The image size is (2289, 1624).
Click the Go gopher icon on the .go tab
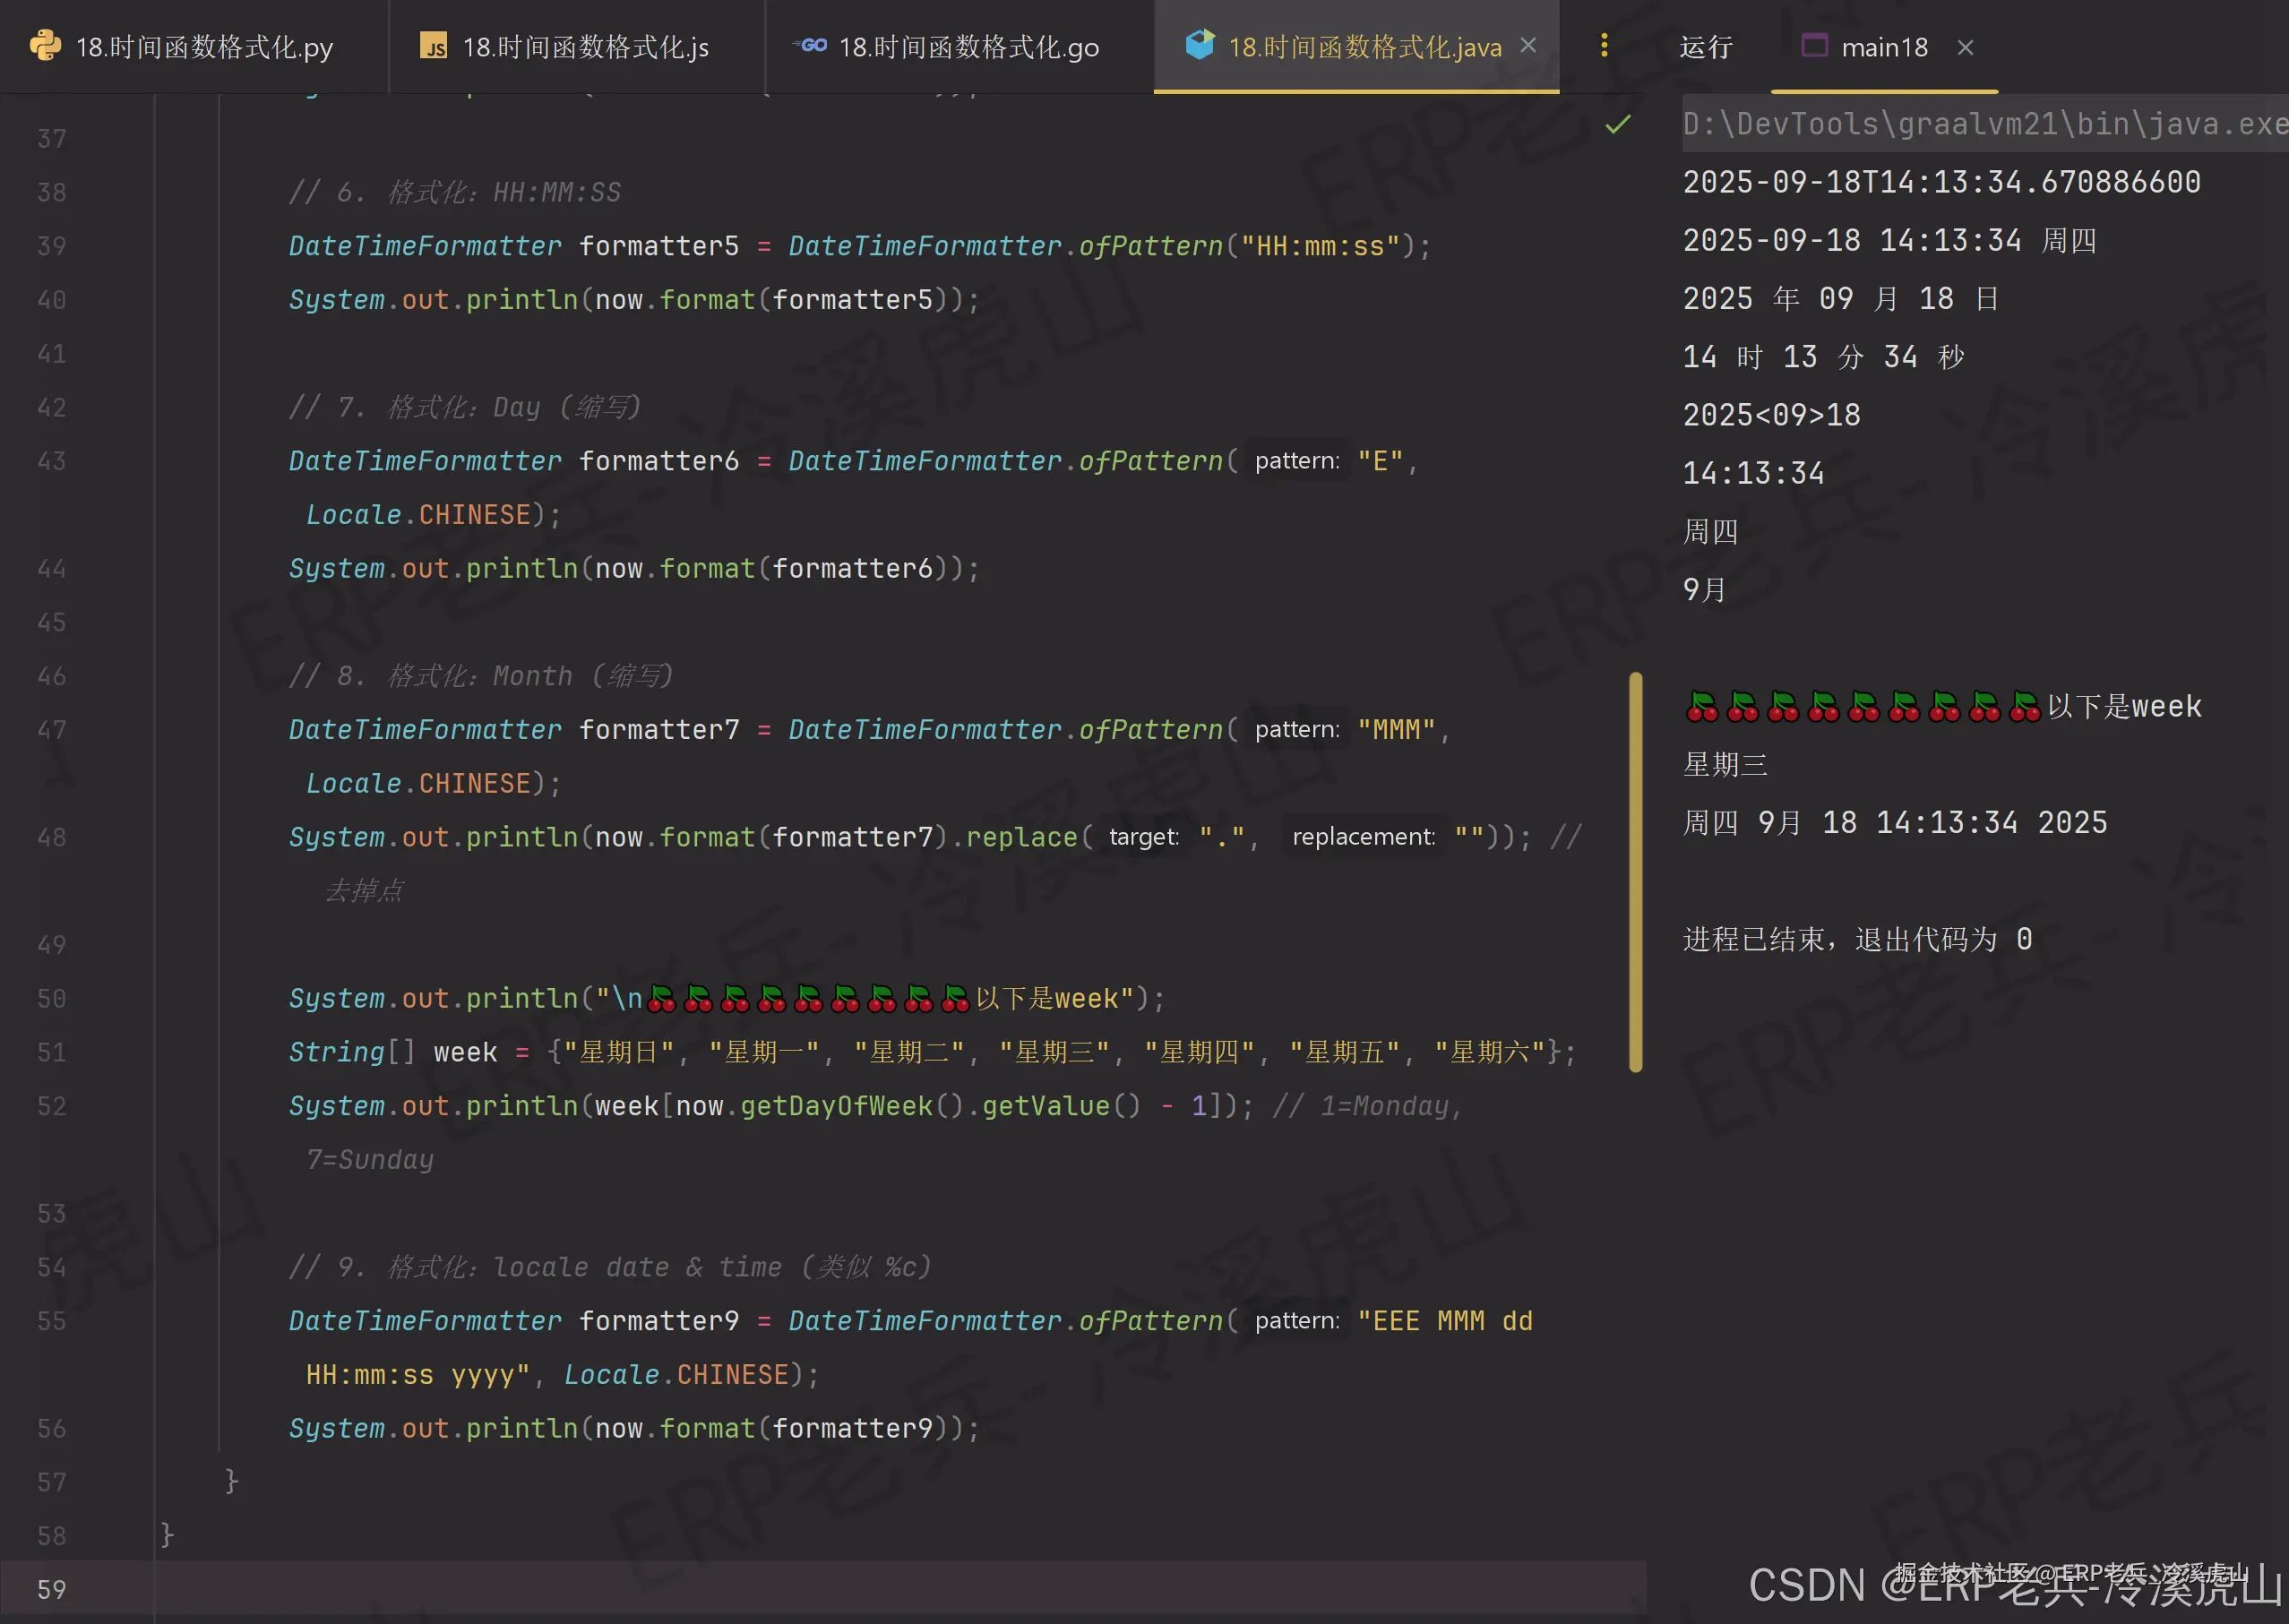point(810,46)
